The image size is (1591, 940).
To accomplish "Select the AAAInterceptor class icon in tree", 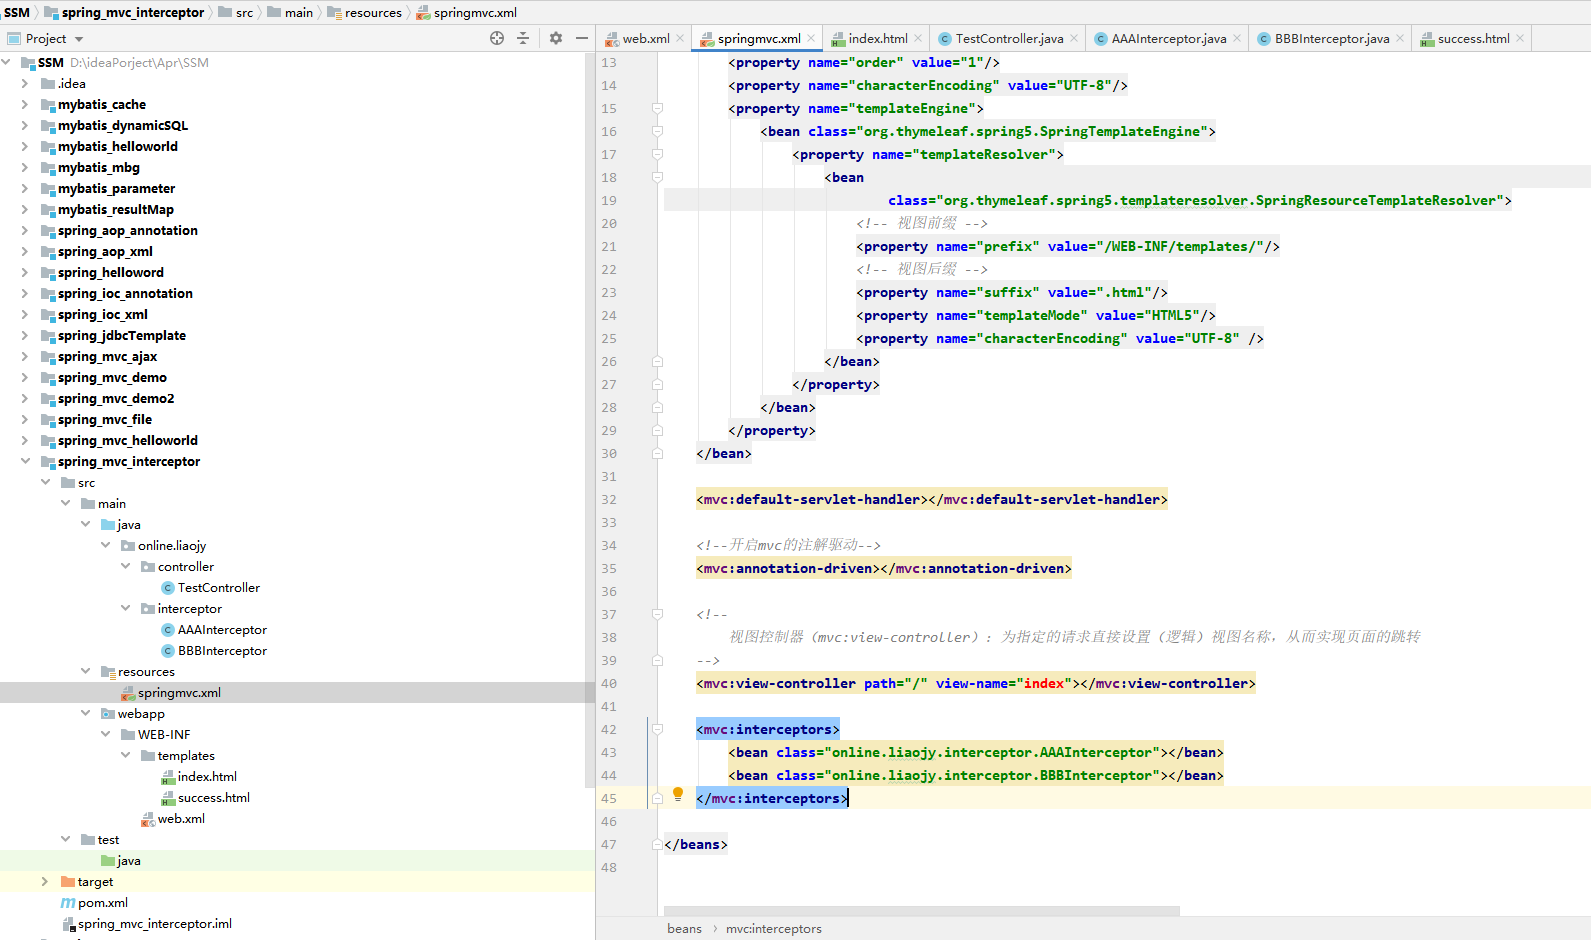I will point(168,630).
